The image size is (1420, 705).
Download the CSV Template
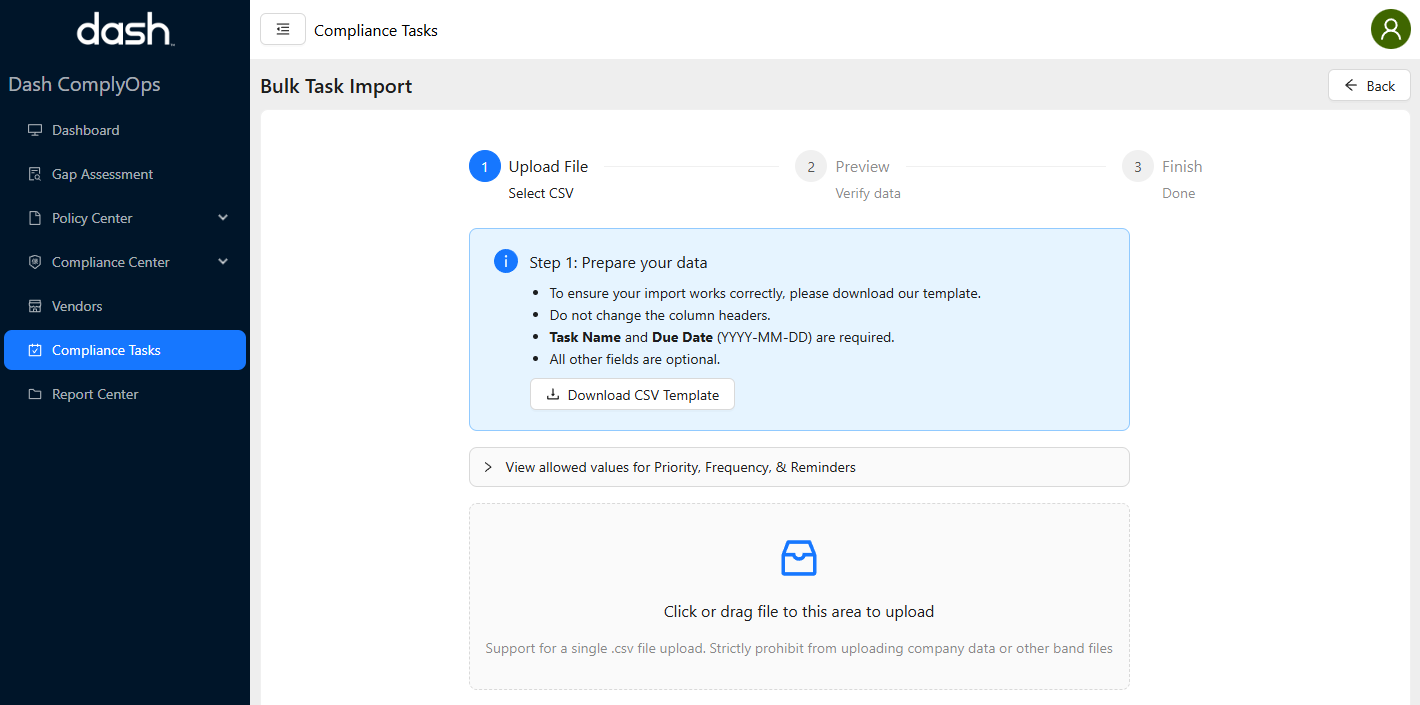coord(632,394)
